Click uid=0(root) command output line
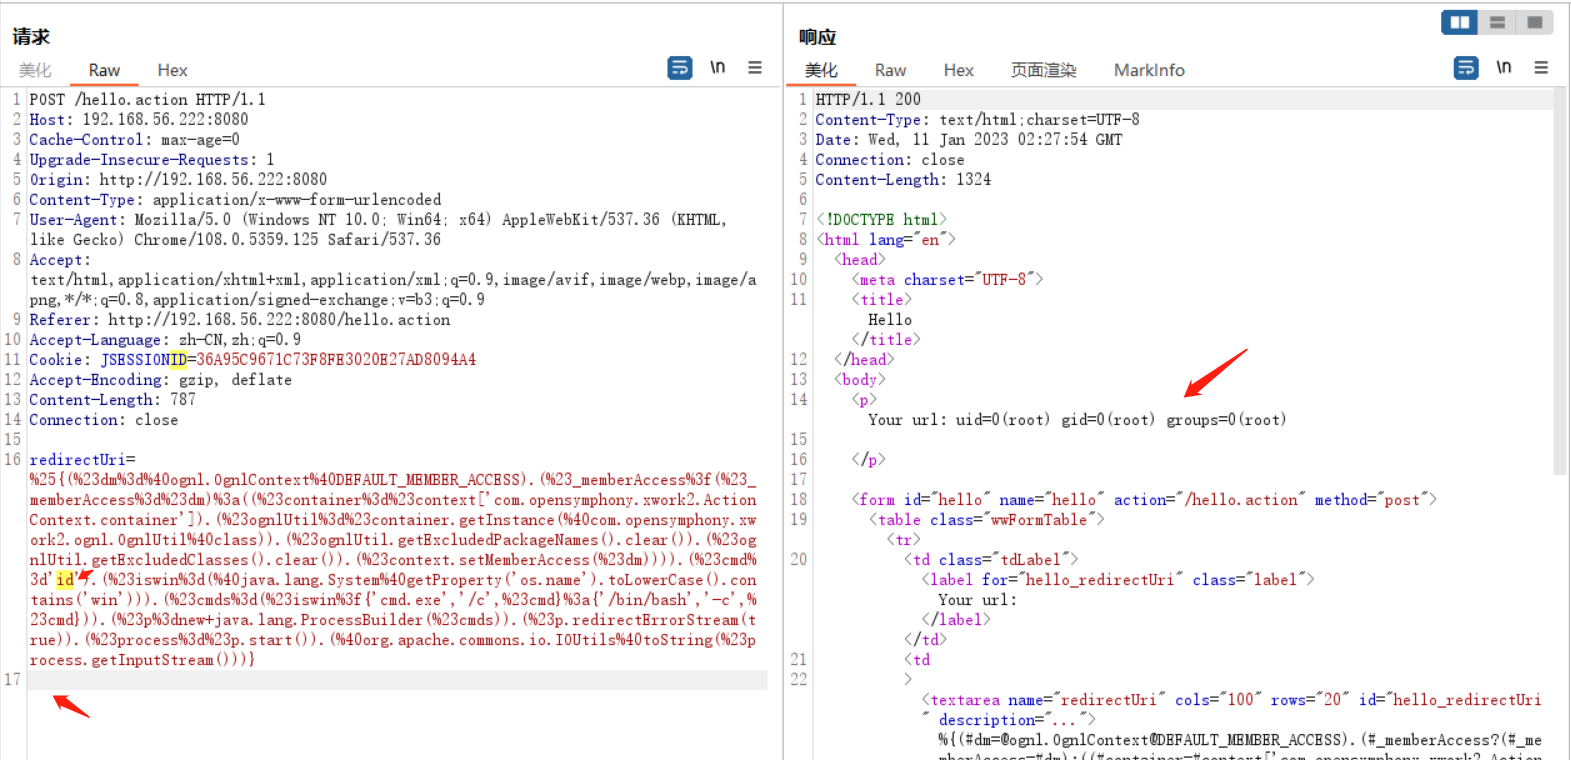 click(1077, 420)
